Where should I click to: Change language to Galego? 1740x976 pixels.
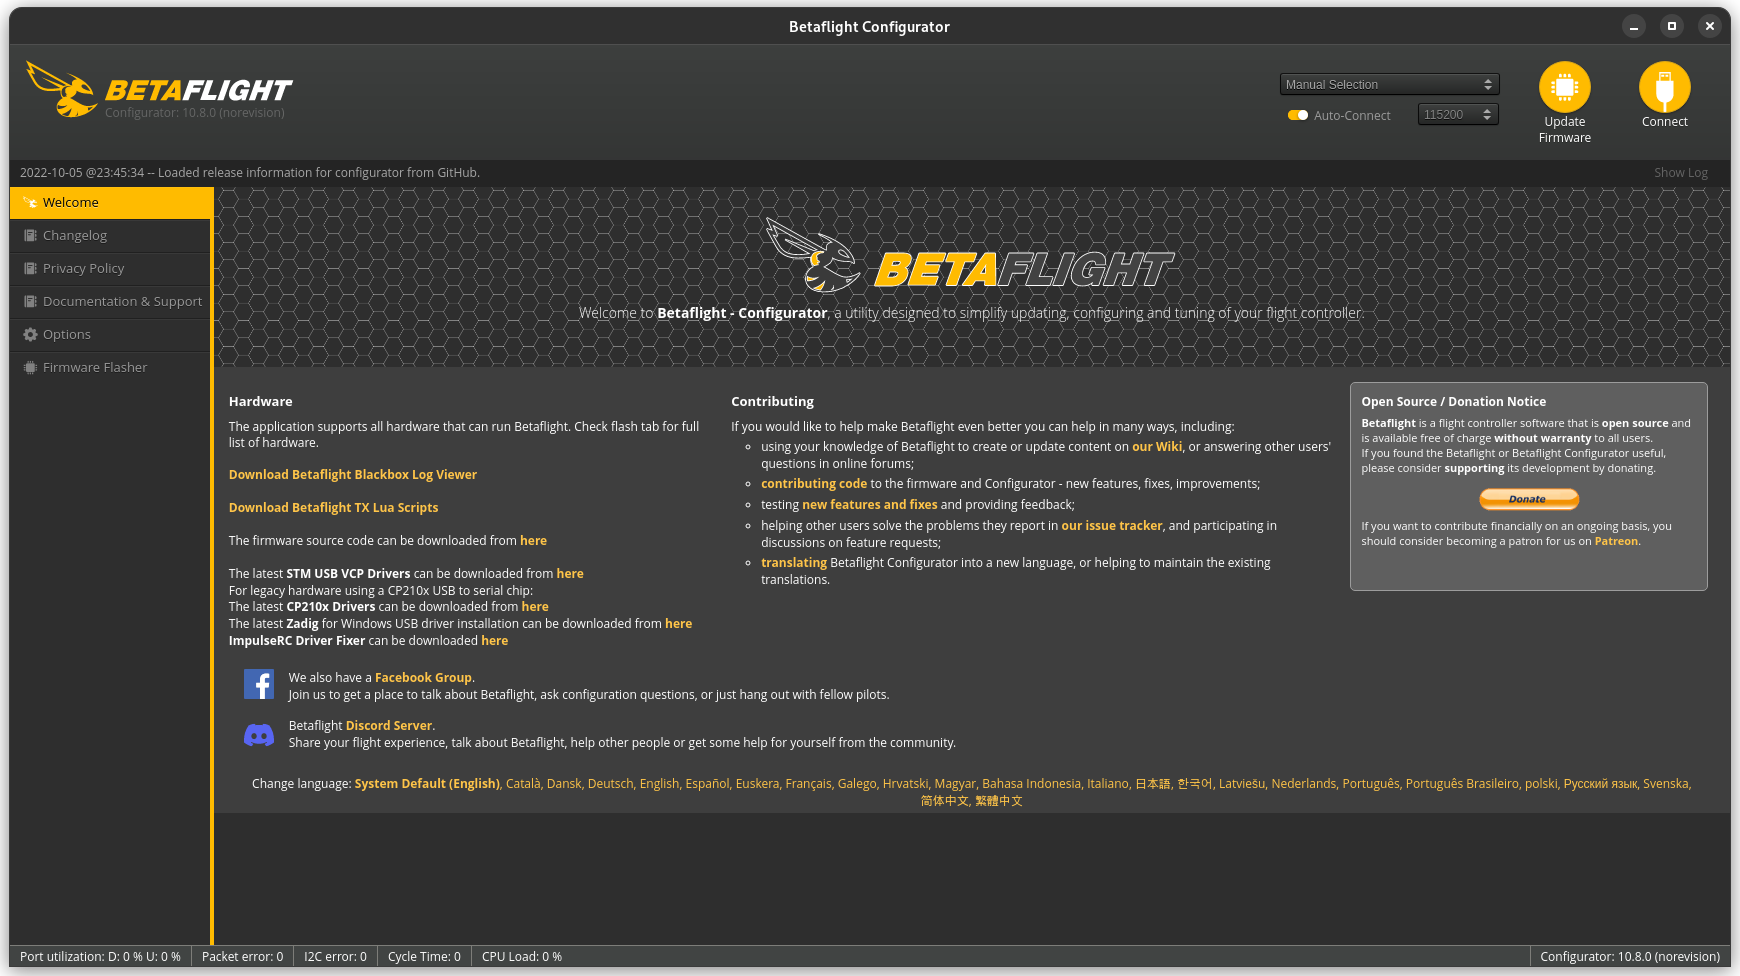(857, 783)
